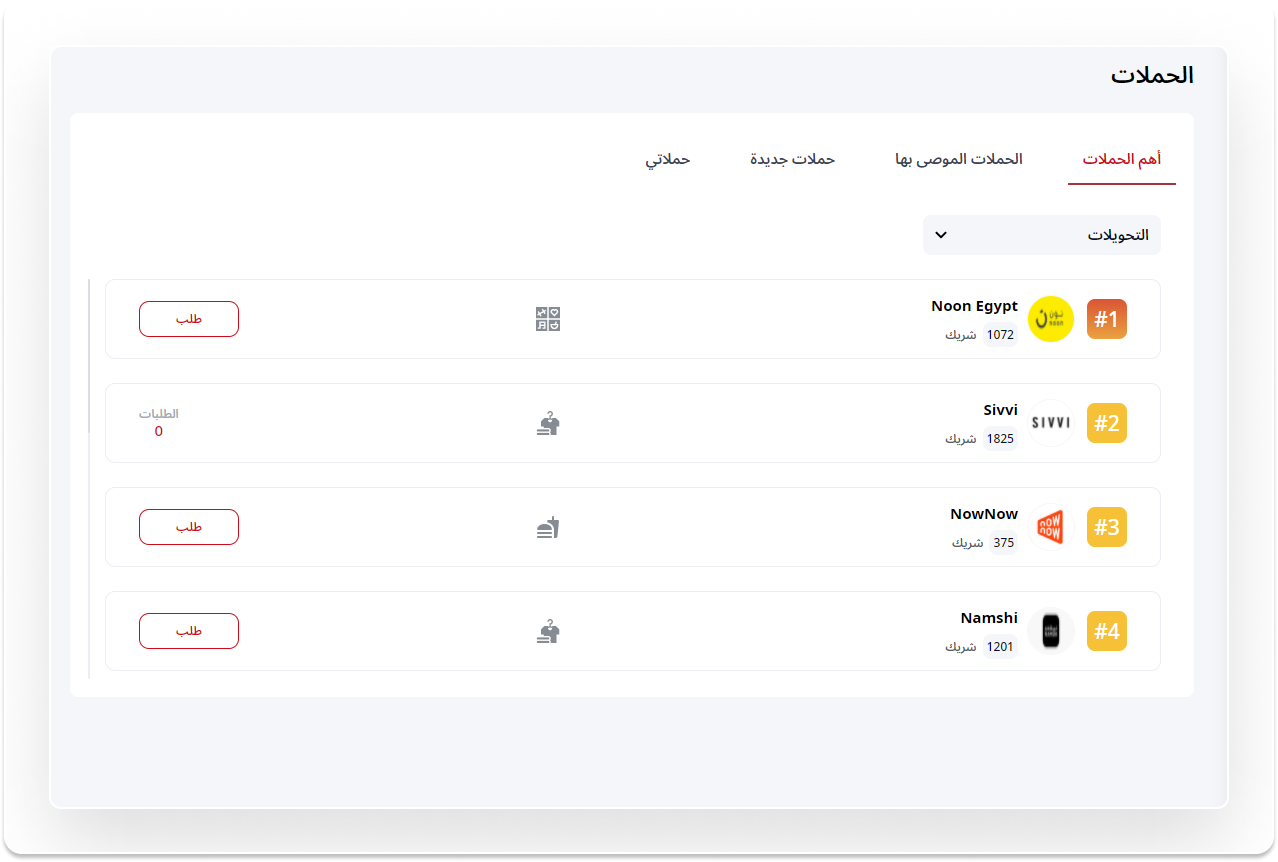Click the food category icon in NowNow row
1278x862 pixels.
pyautogui.click(x=548, y=527)
